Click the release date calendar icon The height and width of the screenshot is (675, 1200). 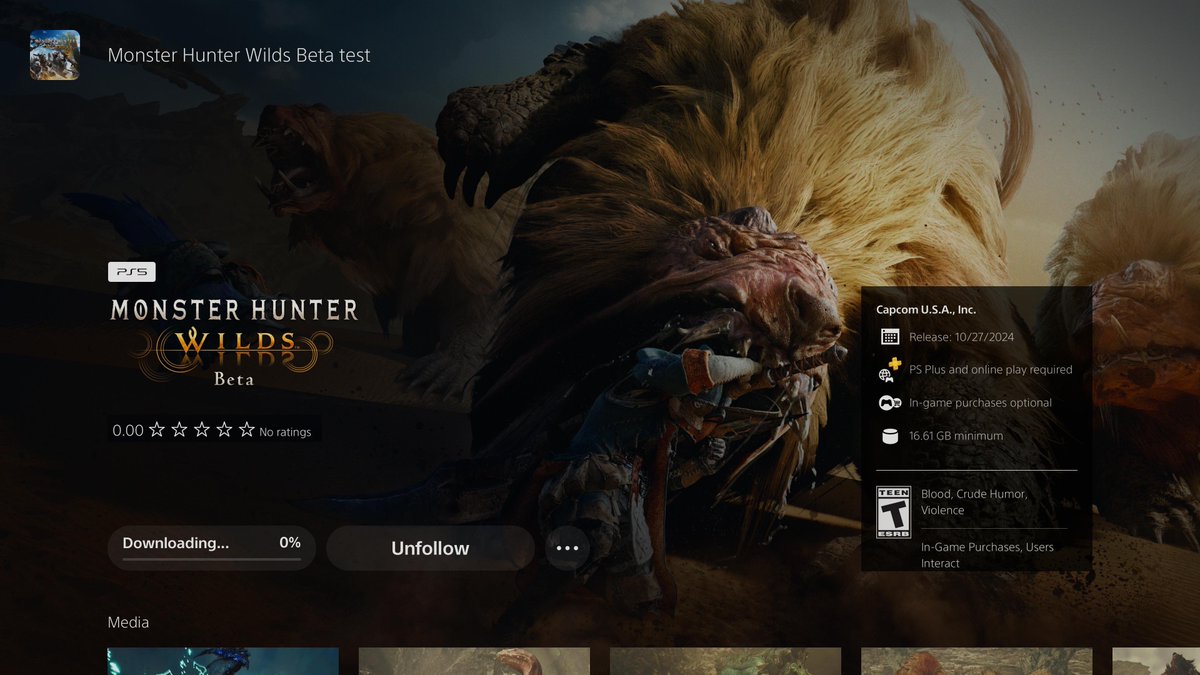tap(890, 337)
